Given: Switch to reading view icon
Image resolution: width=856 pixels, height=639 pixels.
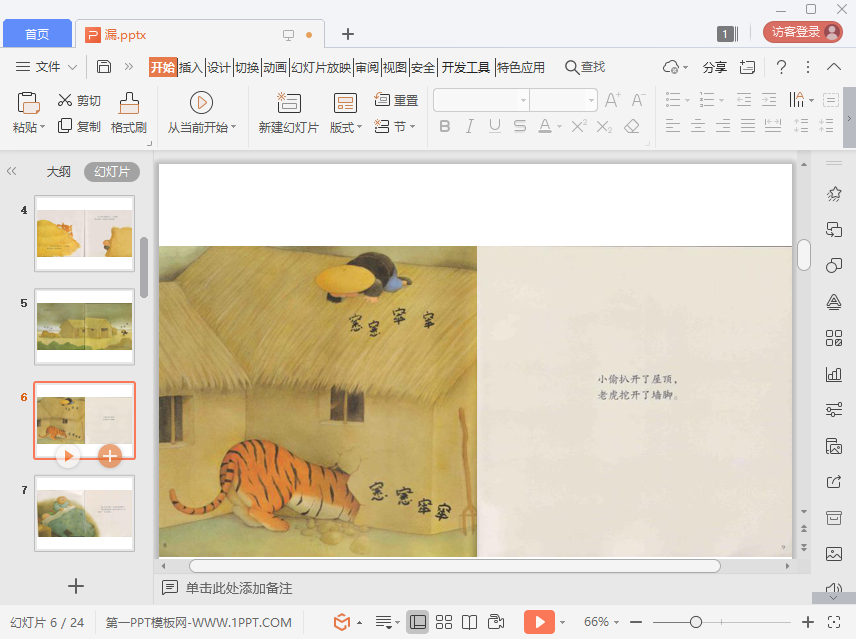Looking at the screenshot, I should pos(469,622).
